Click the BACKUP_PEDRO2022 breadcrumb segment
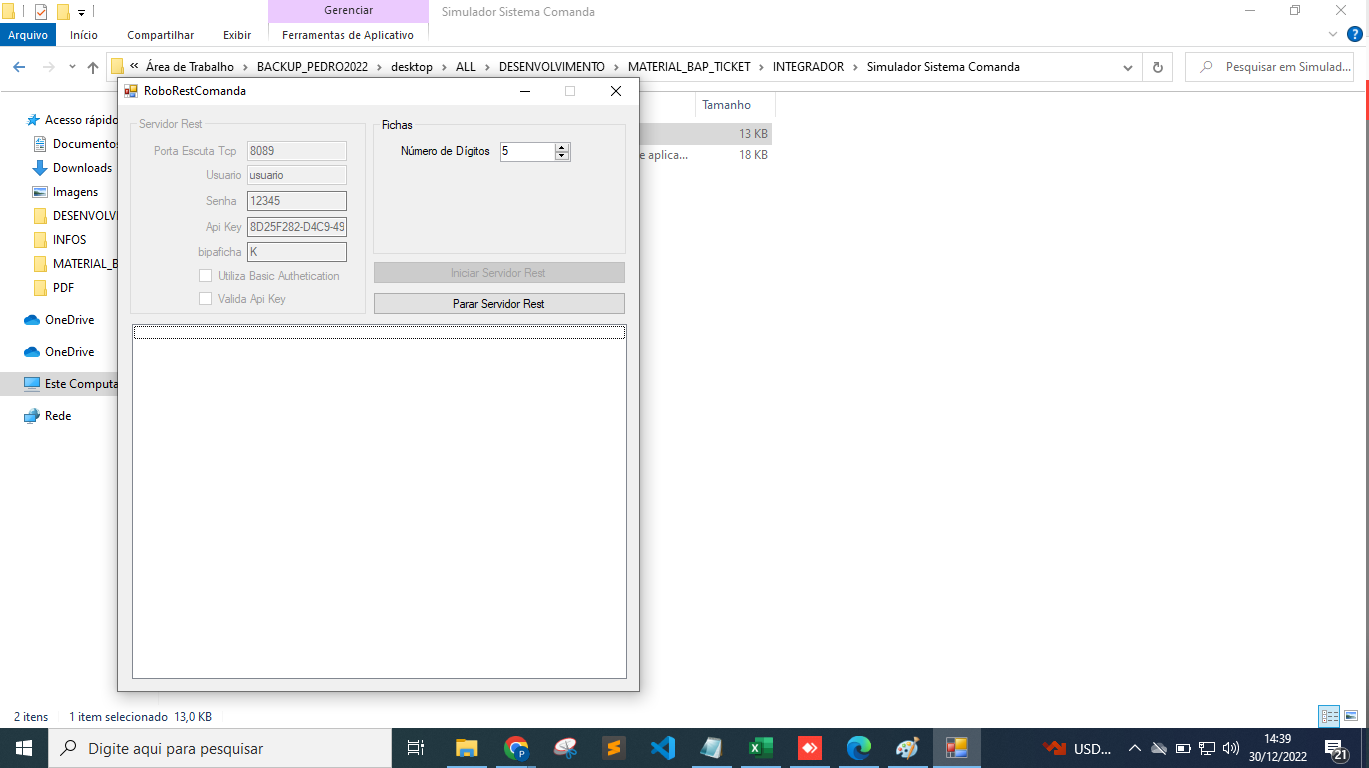 pyautogui.click(x=312, y=67)
